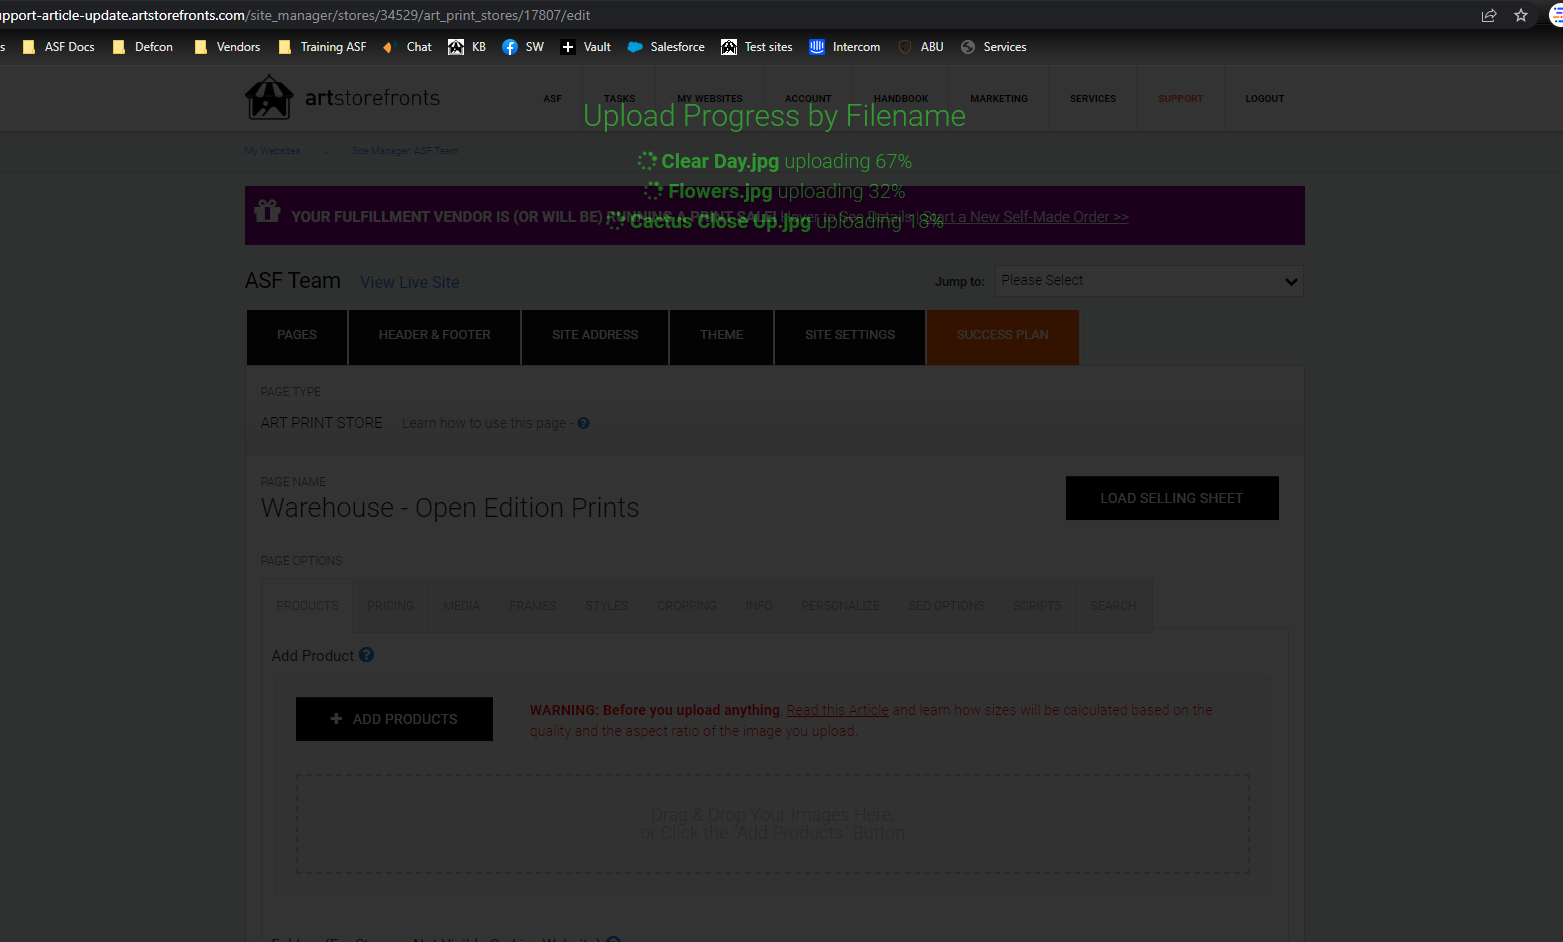Open the Chat bookmark
The height and width of the screenshot is (942, 1563).
(408, 47)
